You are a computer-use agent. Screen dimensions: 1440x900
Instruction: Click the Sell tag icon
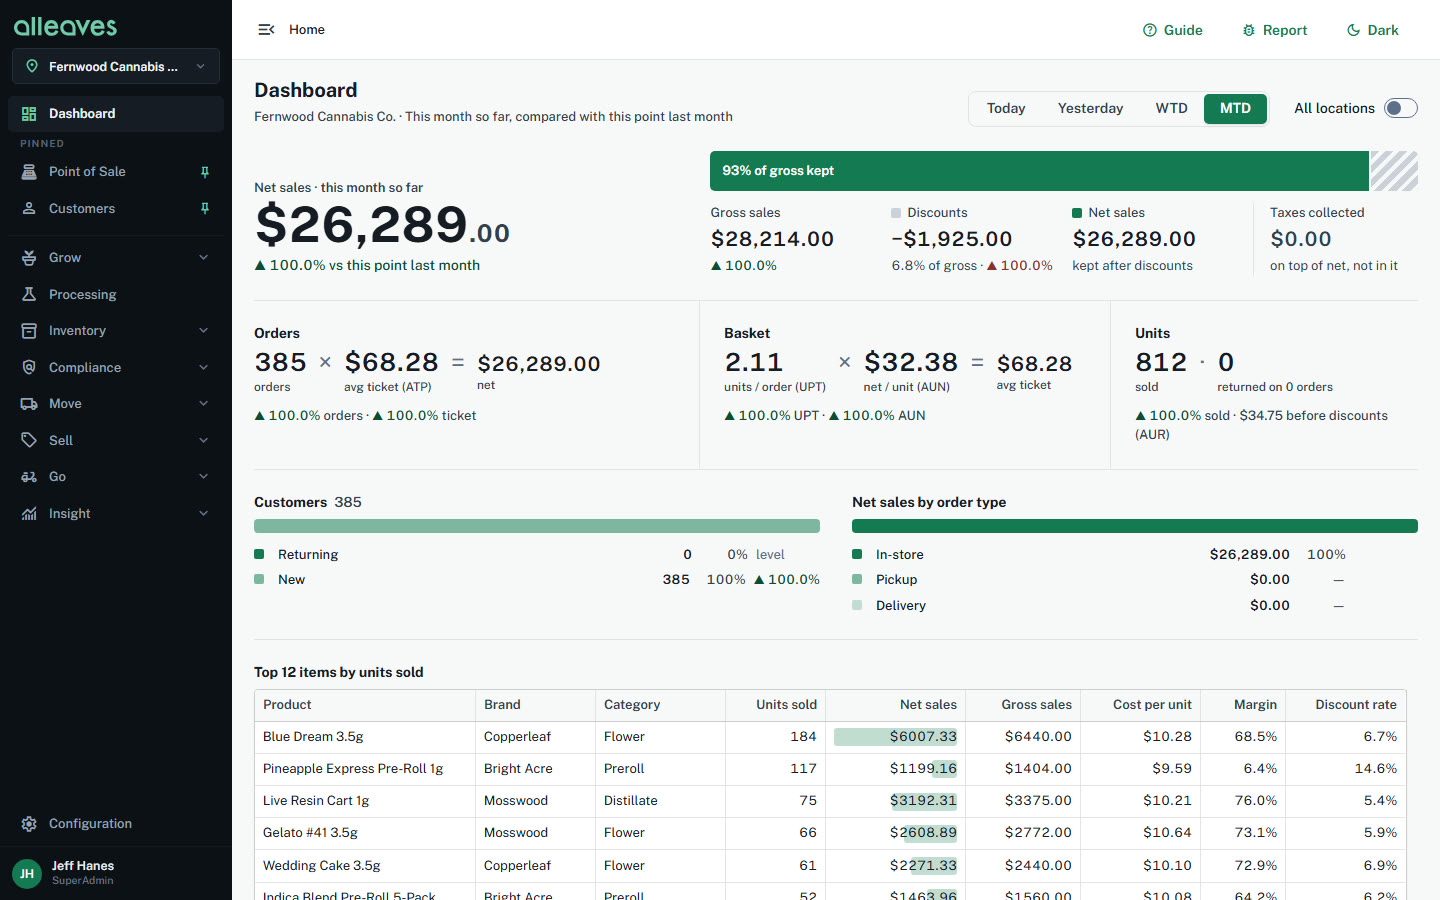point(29,441)
